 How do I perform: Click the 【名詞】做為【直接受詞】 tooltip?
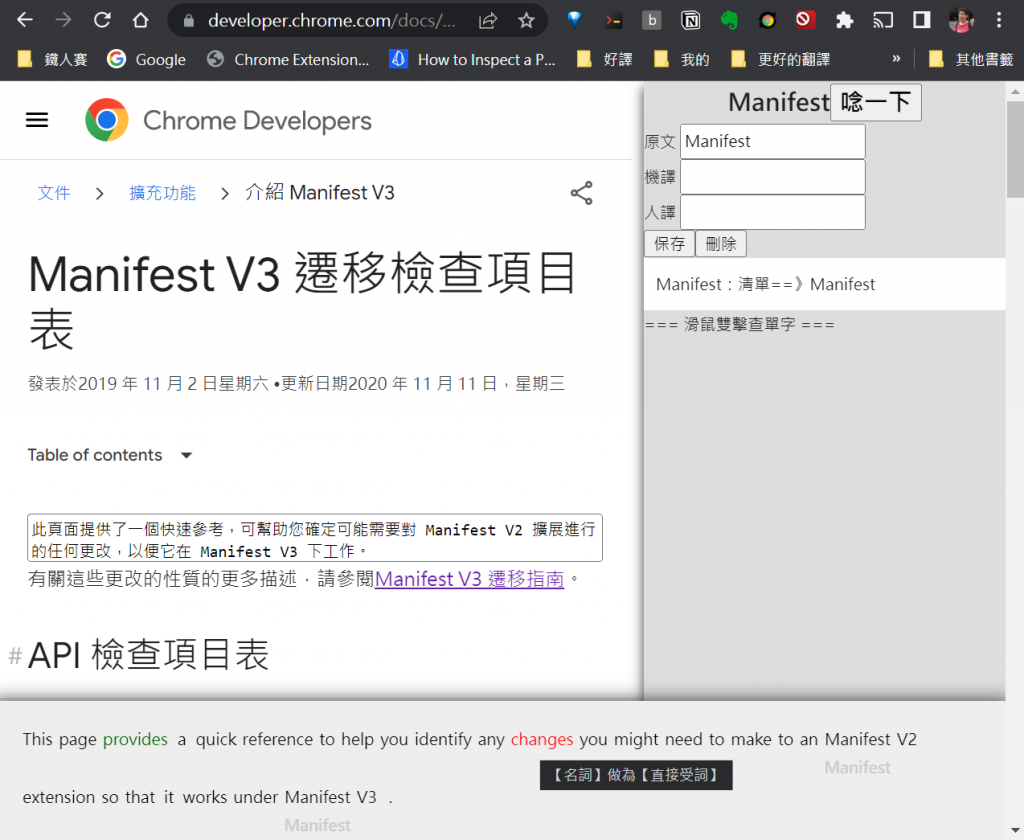click(636, 775)
